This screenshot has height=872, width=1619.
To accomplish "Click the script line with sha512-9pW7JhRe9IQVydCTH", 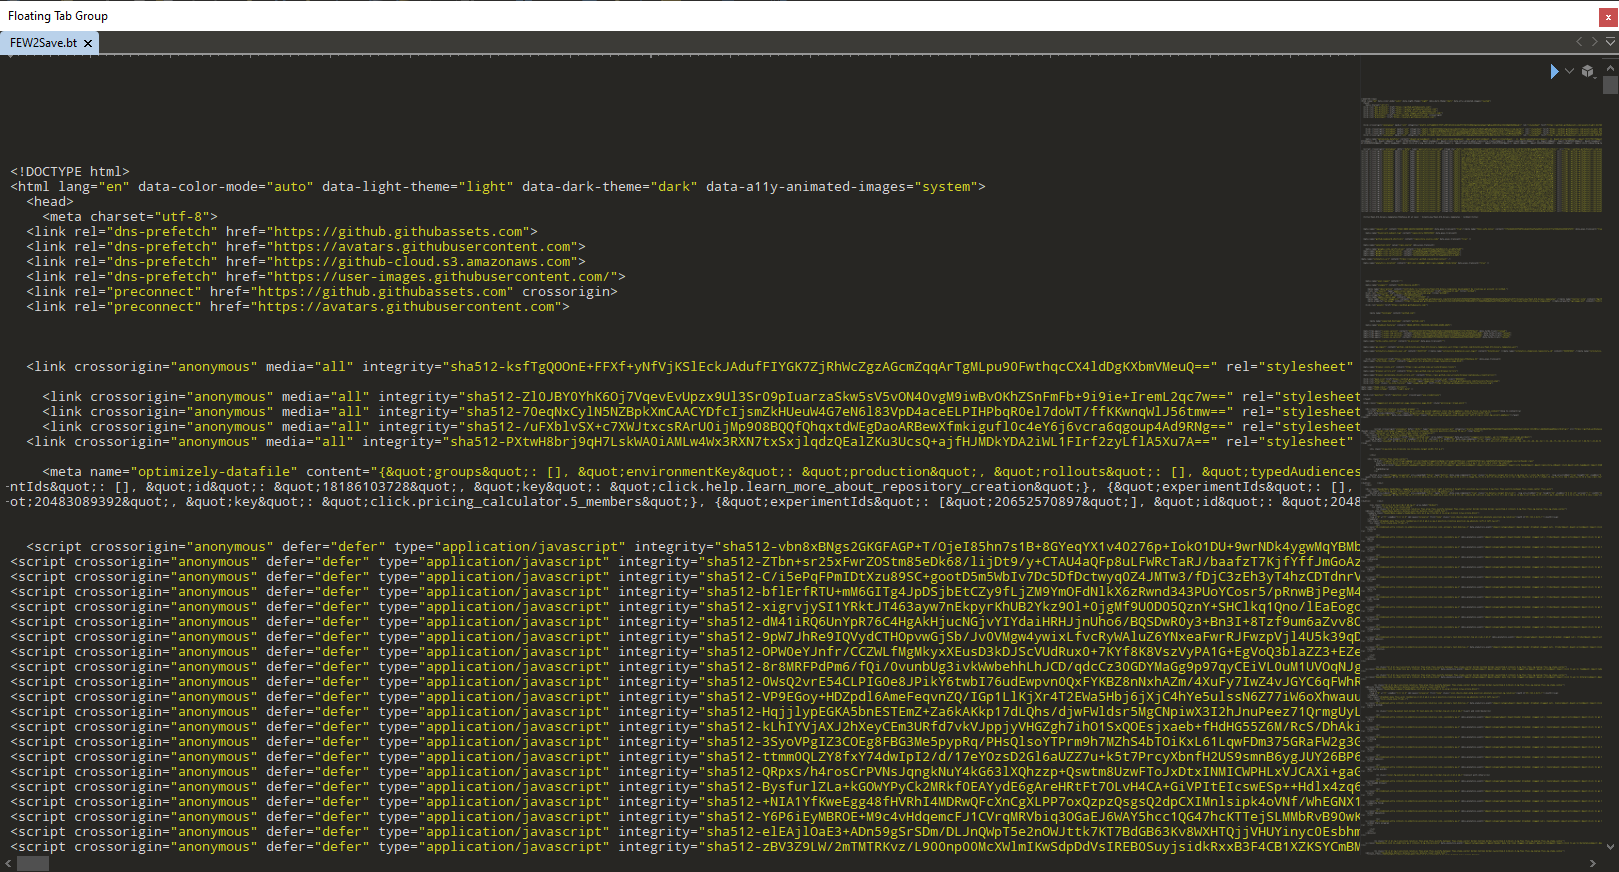I will [x=685, y=637].
